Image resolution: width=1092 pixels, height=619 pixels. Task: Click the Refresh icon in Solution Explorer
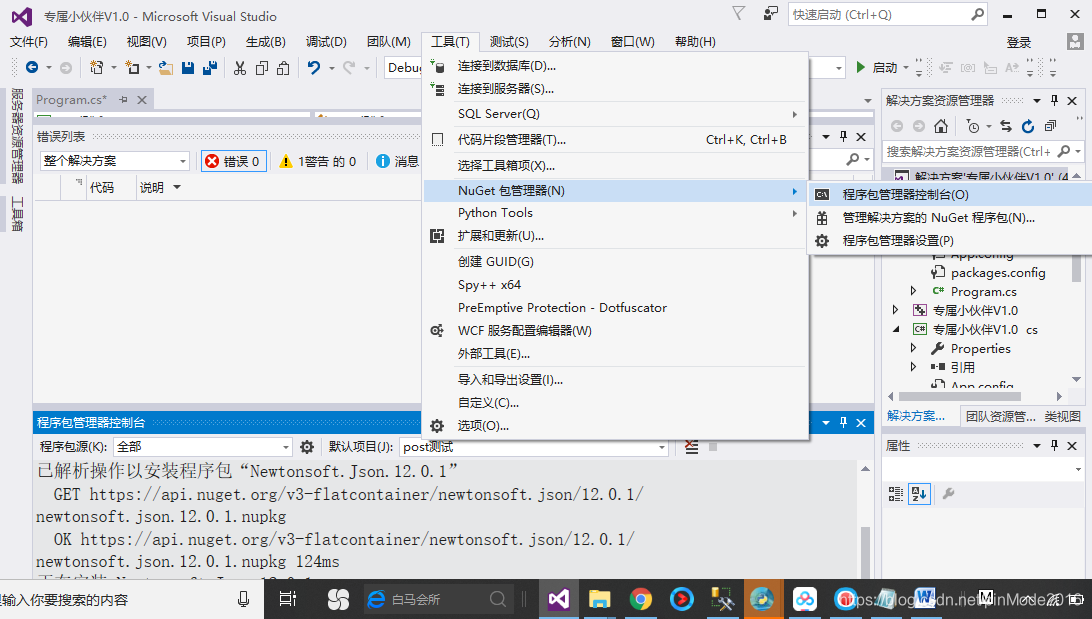pos(1028,126)
